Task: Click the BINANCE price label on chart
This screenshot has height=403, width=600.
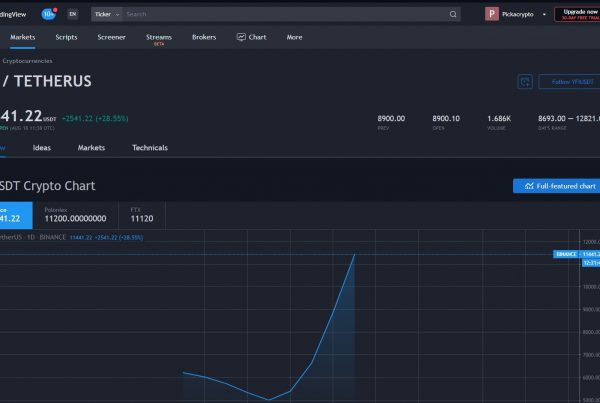Action: point(566,254)
